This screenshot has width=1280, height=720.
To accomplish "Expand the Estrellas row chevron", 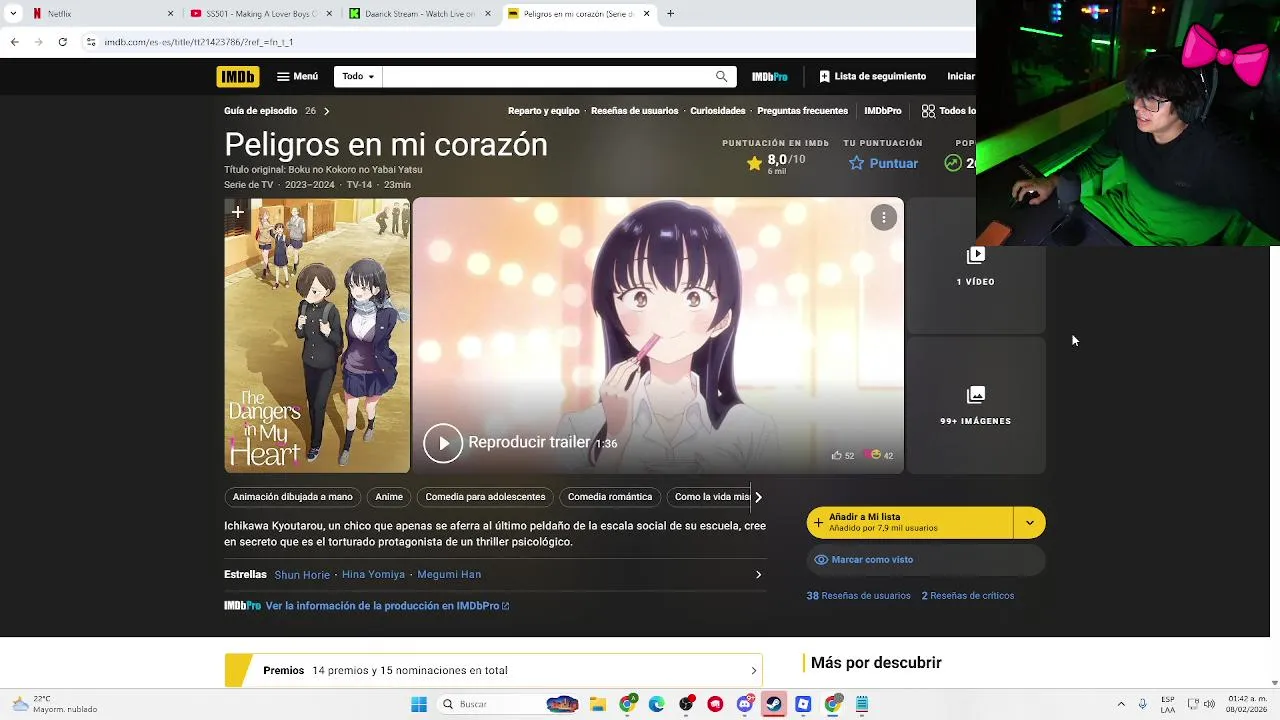I will pyautogui.click(x=758, y=575).
